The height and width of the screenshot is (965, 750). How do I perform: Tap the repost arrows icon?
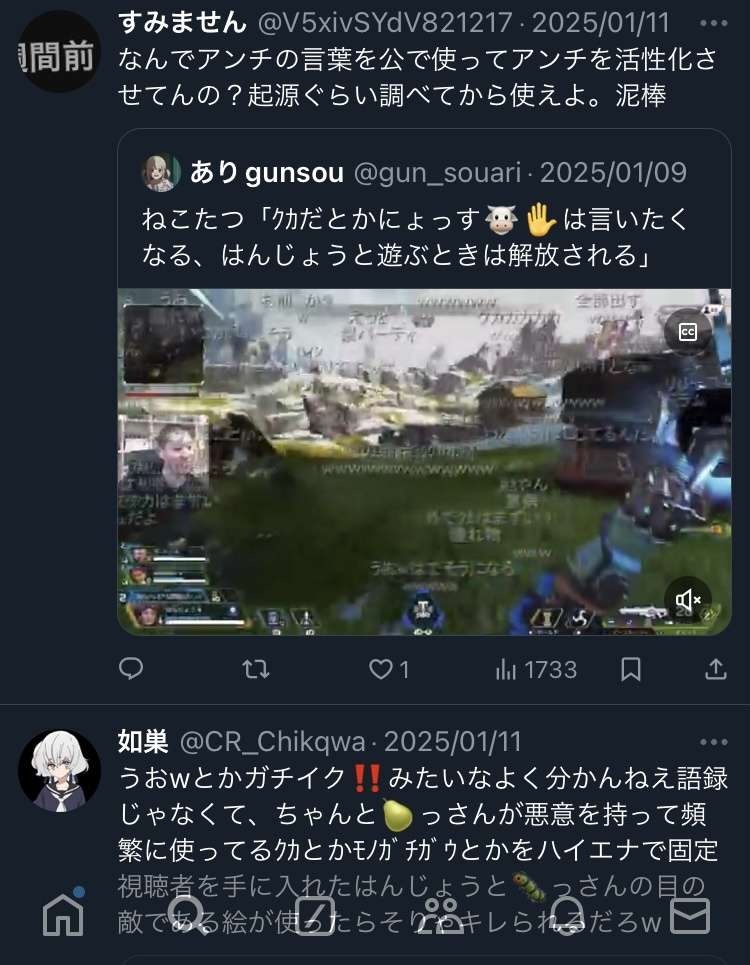(256, 669)
